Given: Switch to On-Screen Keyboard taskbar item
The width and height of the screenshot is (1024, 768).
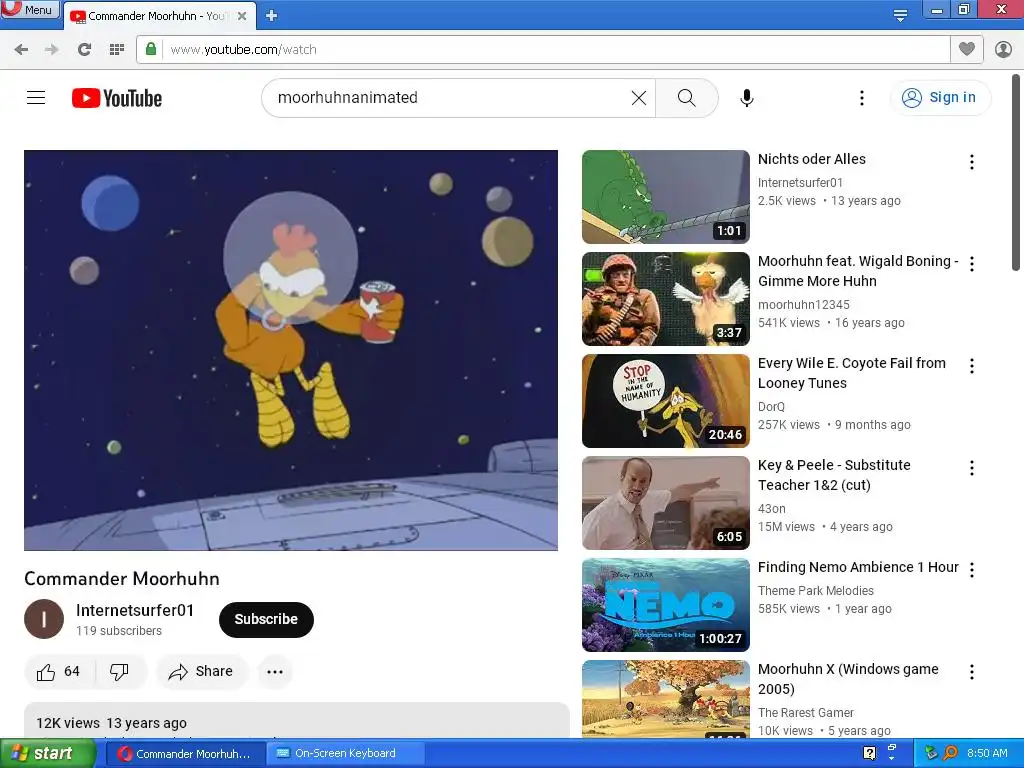Looking at the screenshot, I should 345,754.
